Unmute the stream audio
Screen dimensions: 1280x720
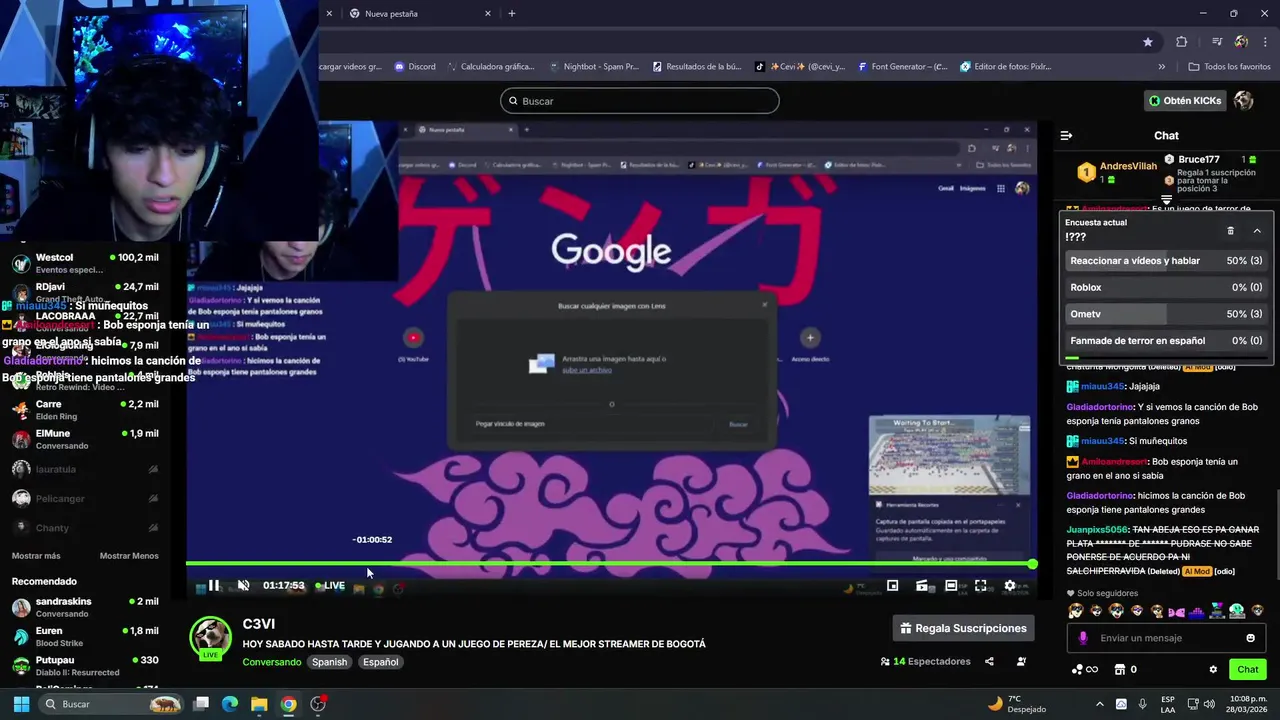pos(243,586)
